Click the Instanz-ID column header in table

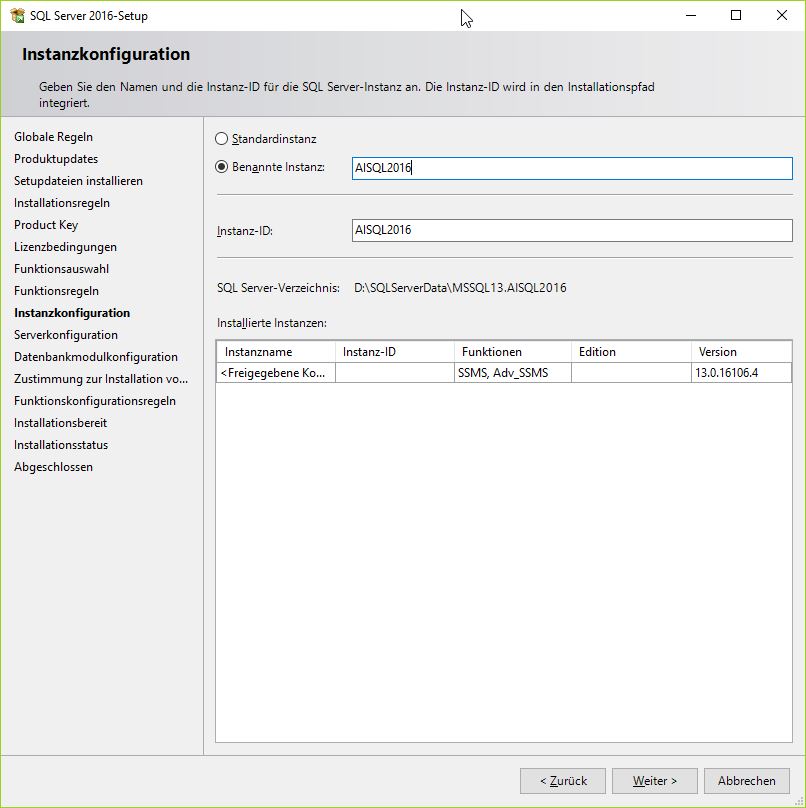[395, 352]
